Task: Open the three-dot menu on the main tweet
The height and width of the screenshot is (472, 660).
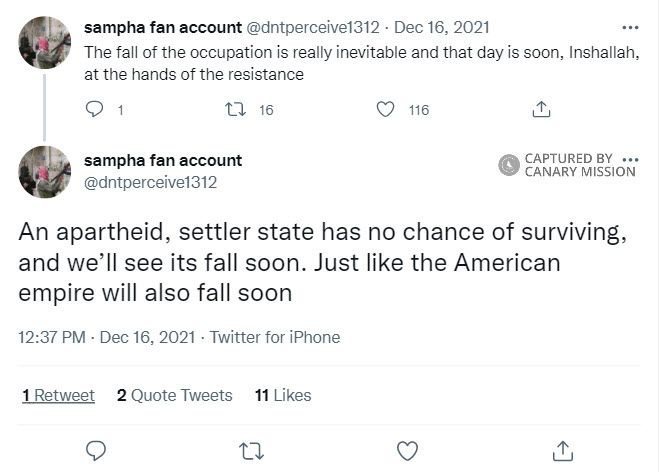Action: point(630,159)
